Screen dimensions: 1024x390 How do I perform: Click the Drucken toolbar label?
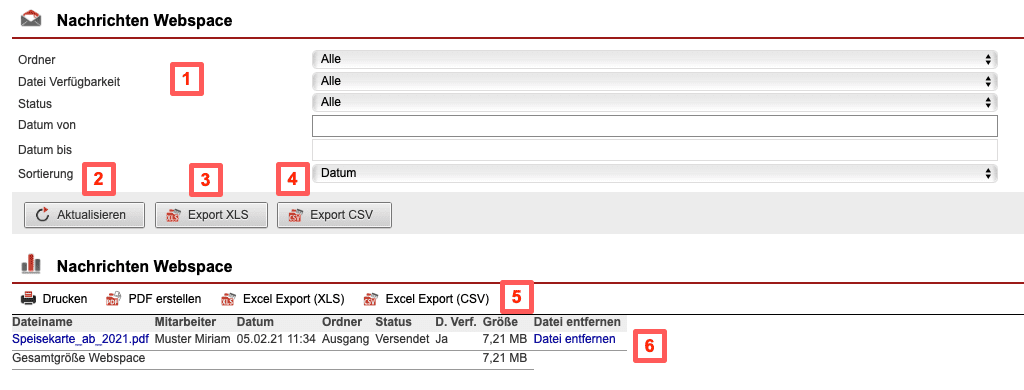coord(65,299)
